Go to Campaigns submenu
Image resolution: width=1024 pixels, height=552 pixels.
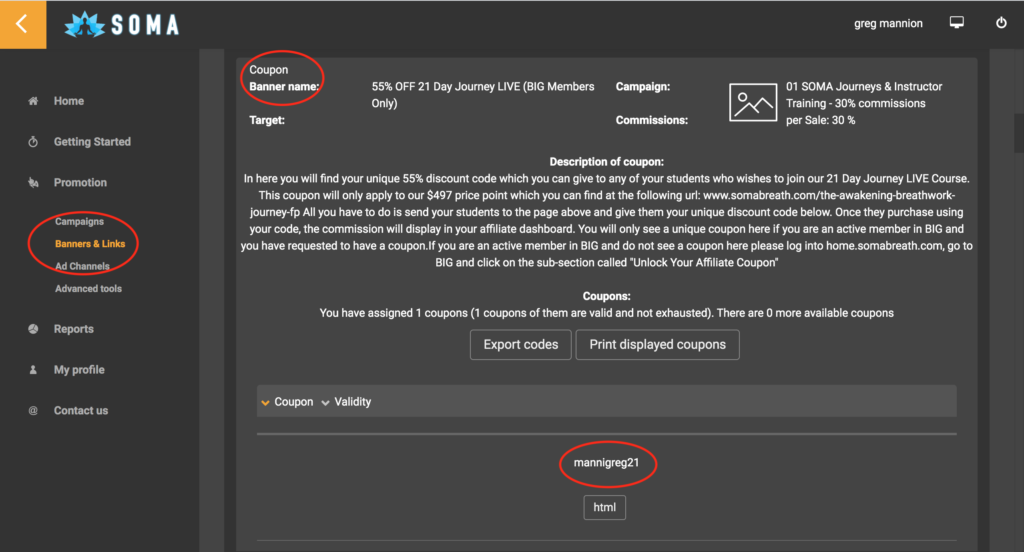pyautogui.click(x=79, y=221)
